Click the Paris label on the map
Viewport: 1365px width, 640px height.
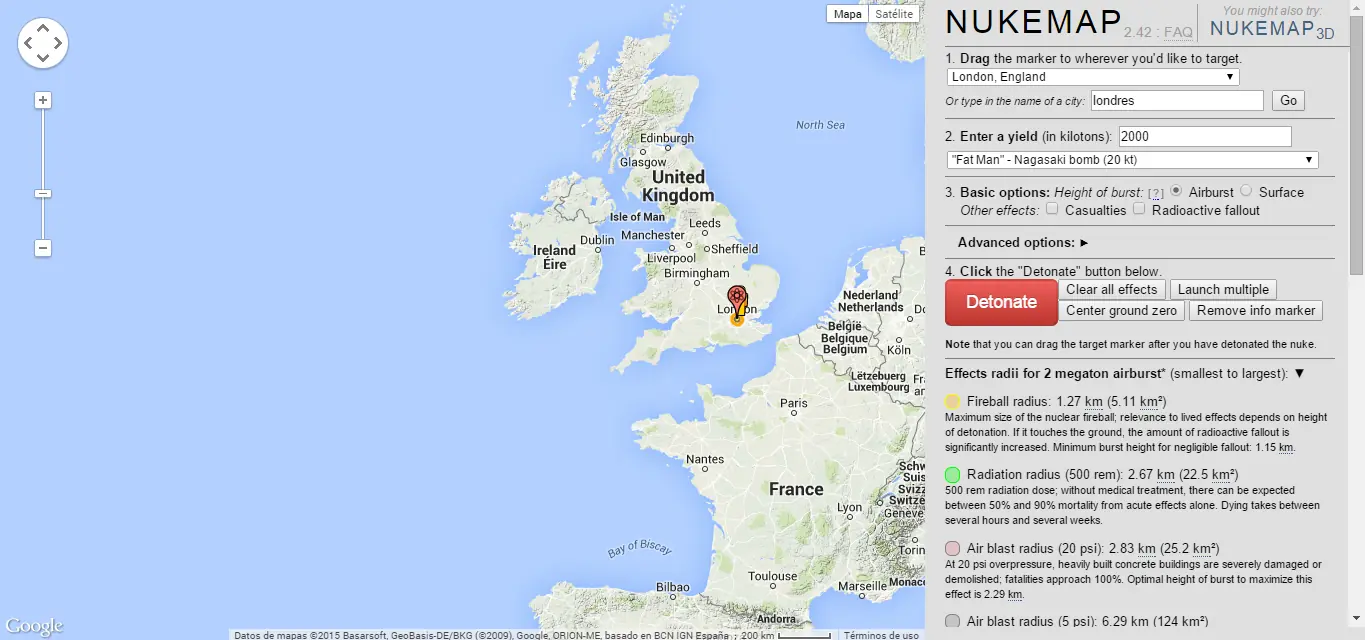tap(794, 404)
